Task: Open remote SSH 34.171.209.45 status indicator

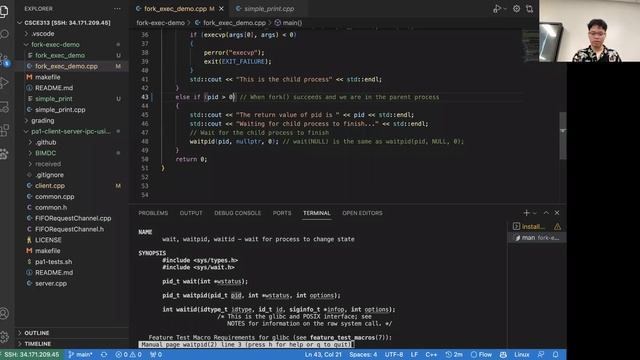Action: pos(32,355)
